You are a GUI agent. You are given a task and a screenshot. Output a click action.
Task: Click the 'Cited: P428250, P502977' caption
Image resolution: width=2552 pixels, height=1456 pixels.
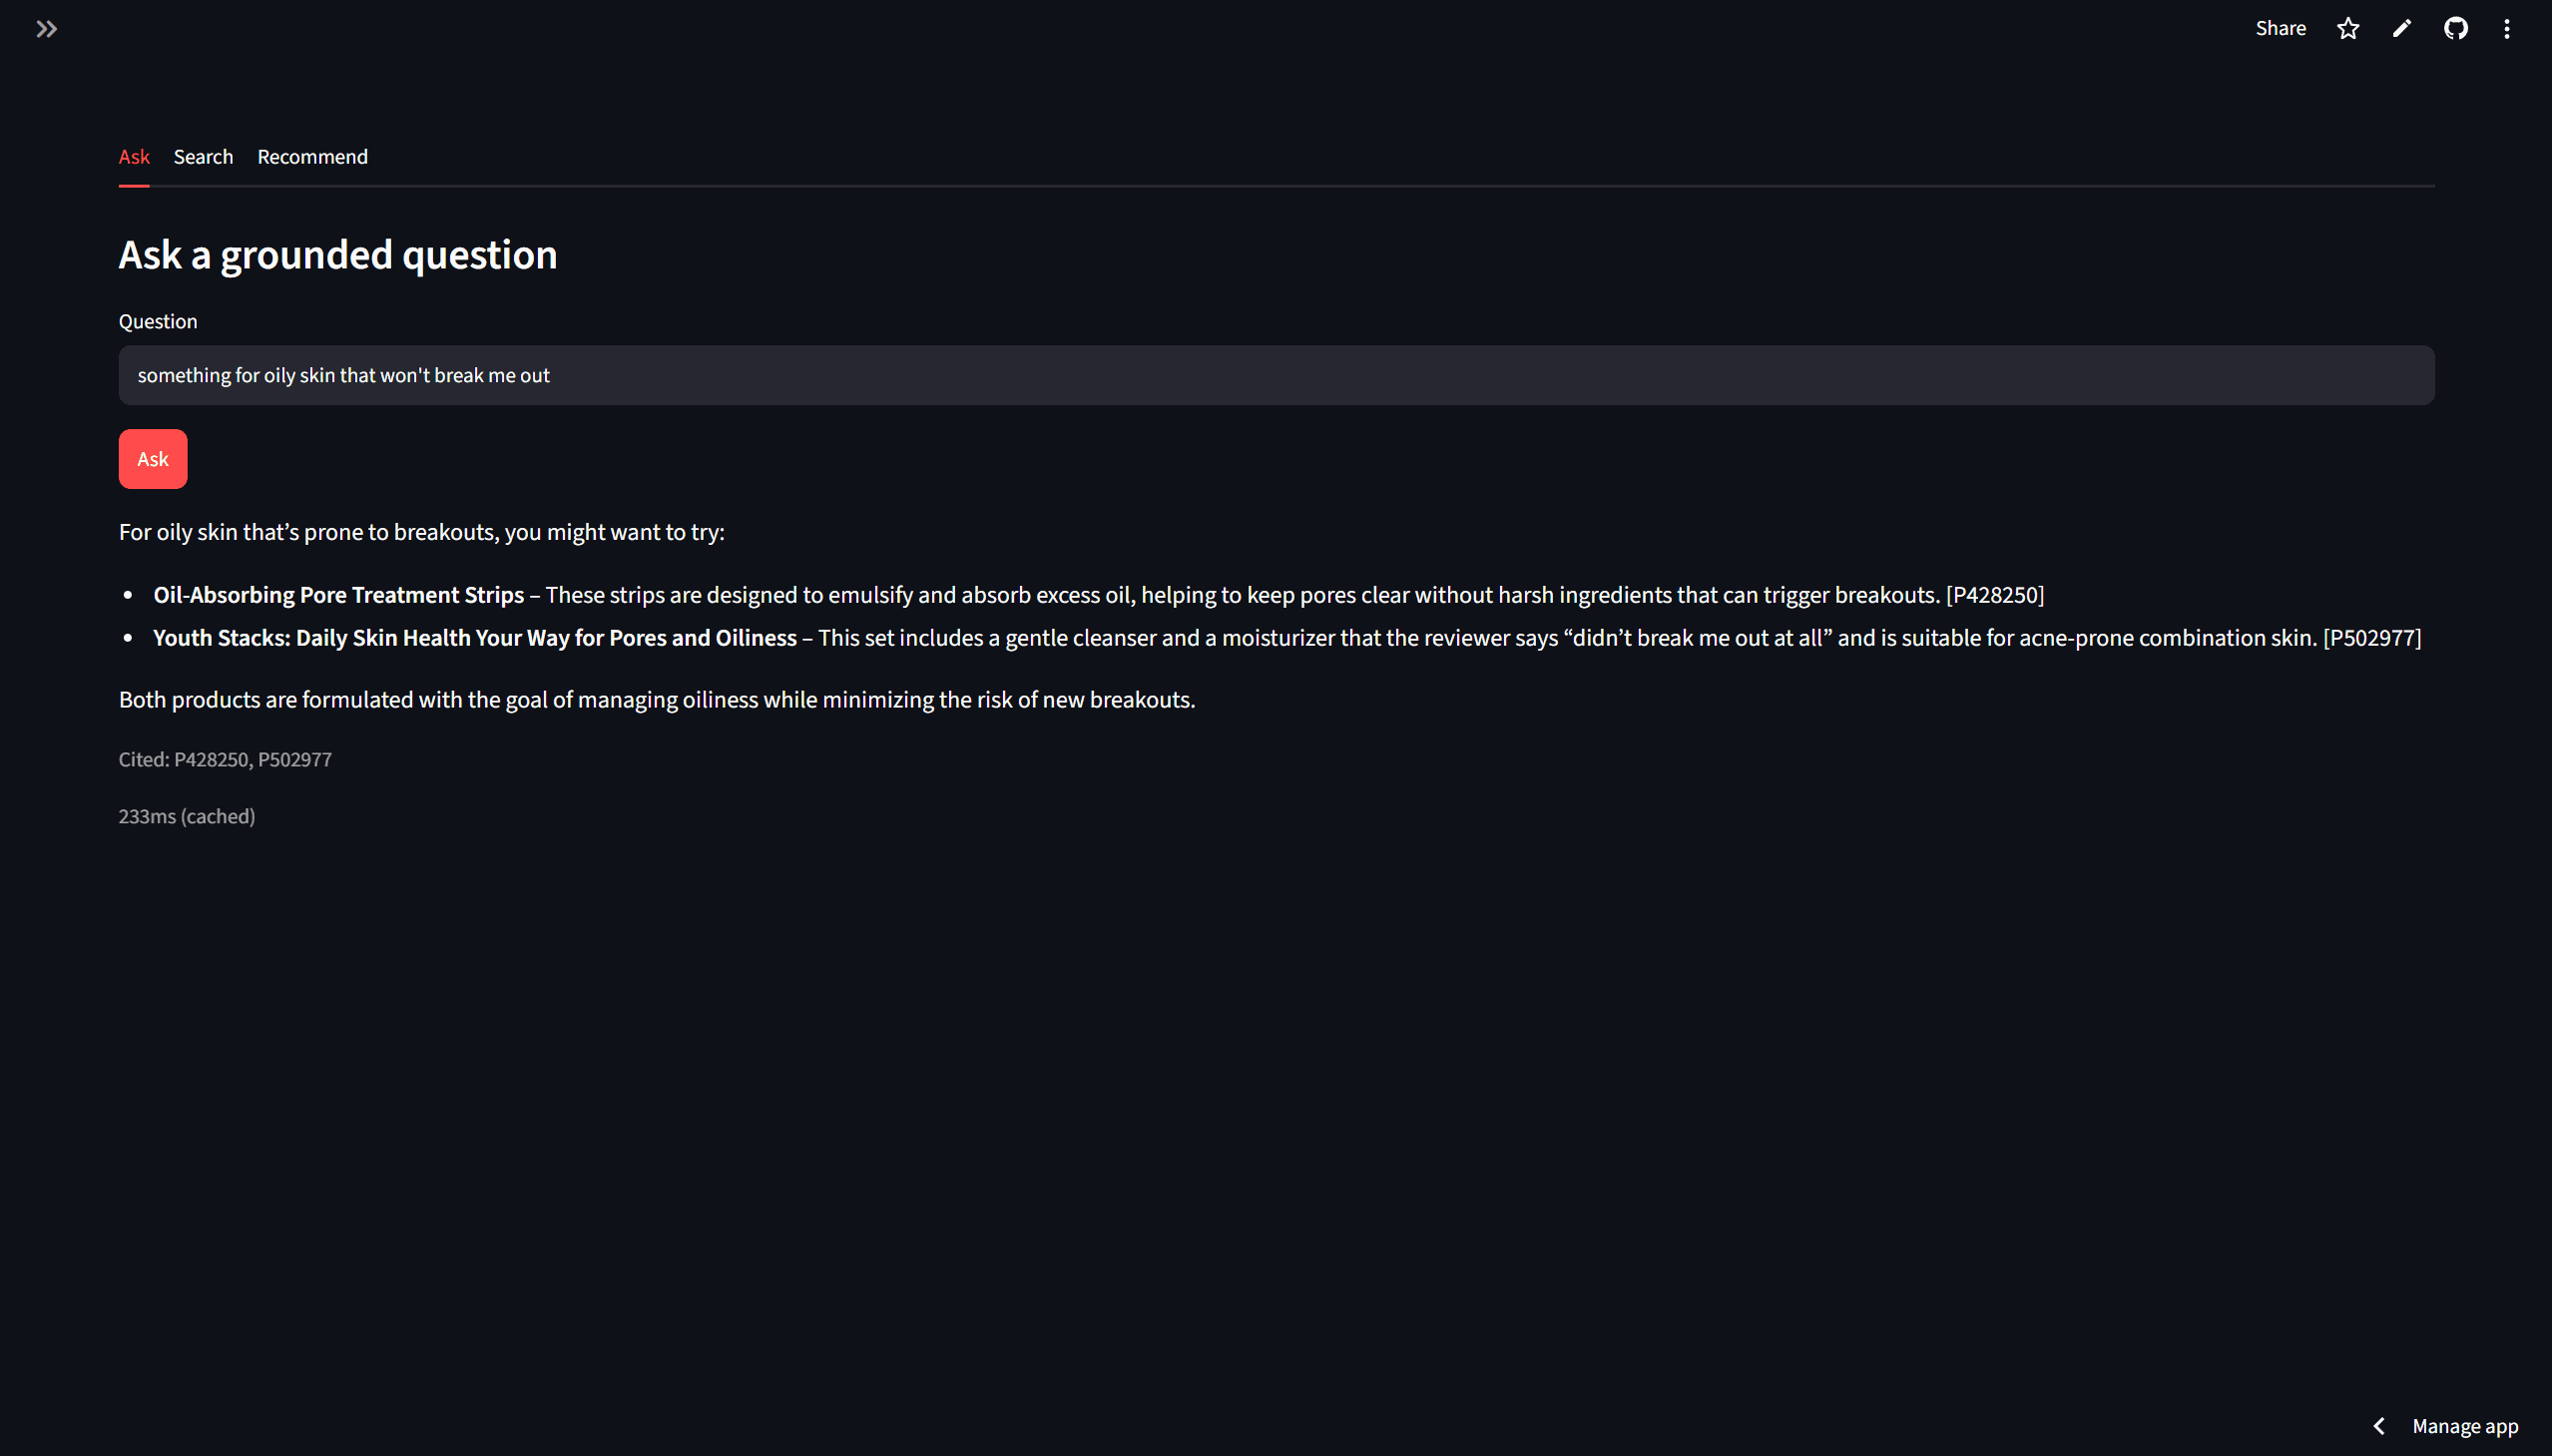(225, 760)
